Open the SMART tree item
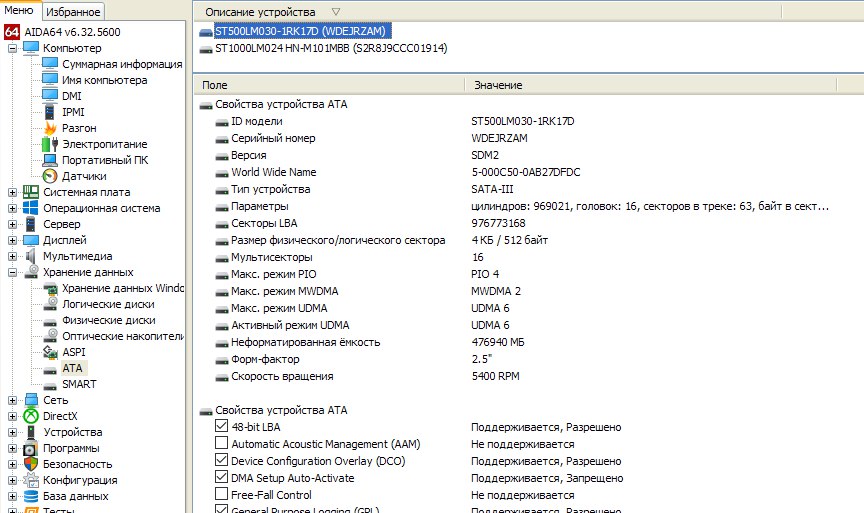This screenshot has height=513, width=864. point(79,384)
